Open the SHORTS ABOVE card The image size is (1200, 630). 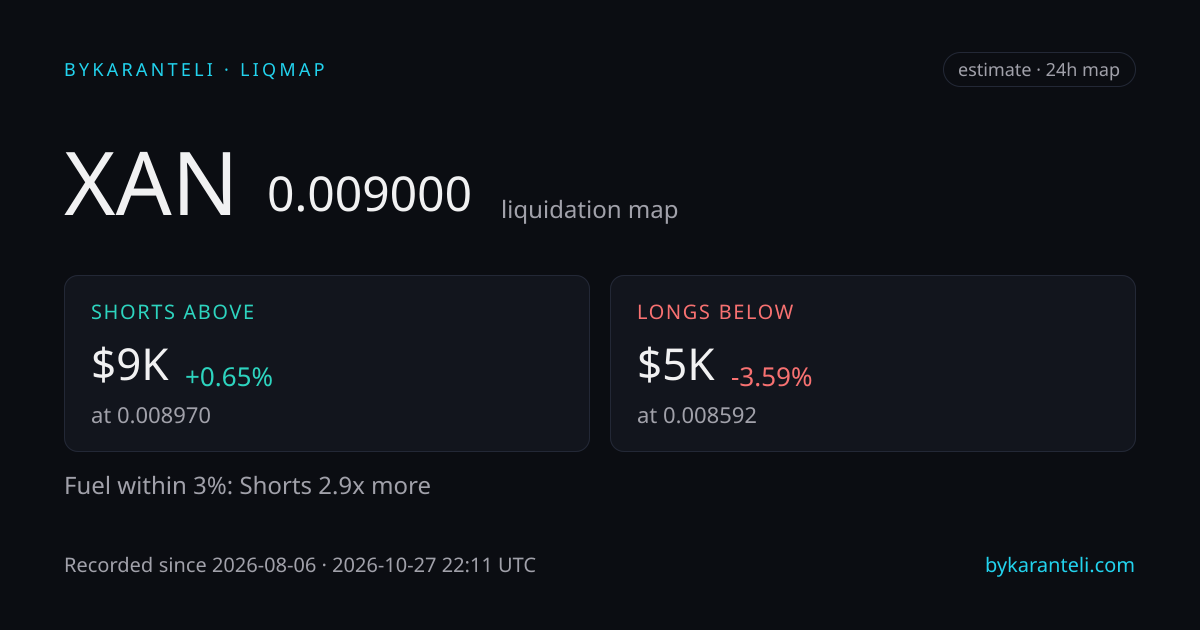[327, 363]
